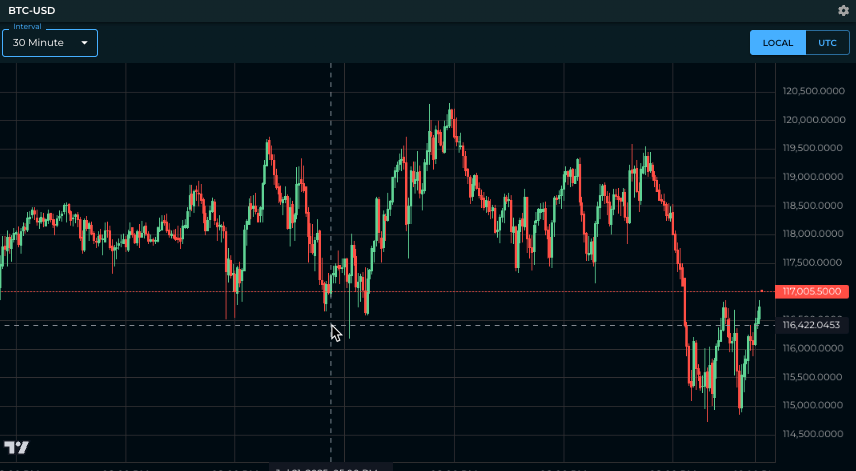
Task: Switch time zone to LOCAL
Action: click(x=777, y=43)
